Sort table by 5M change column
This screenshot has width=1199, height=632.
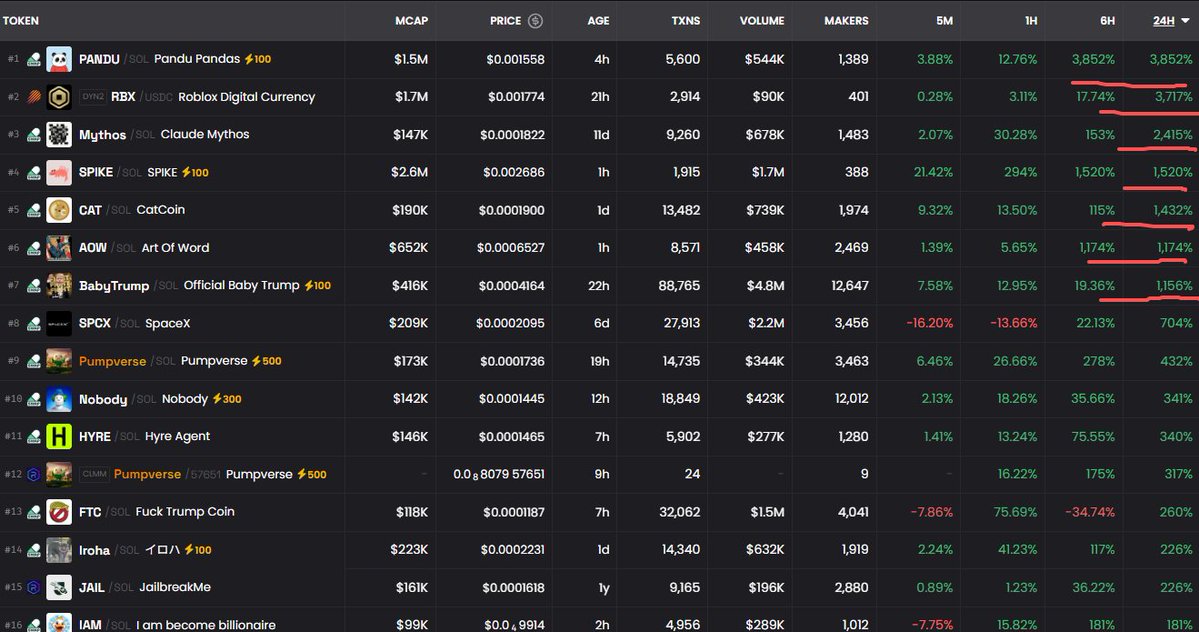point(944,21)
